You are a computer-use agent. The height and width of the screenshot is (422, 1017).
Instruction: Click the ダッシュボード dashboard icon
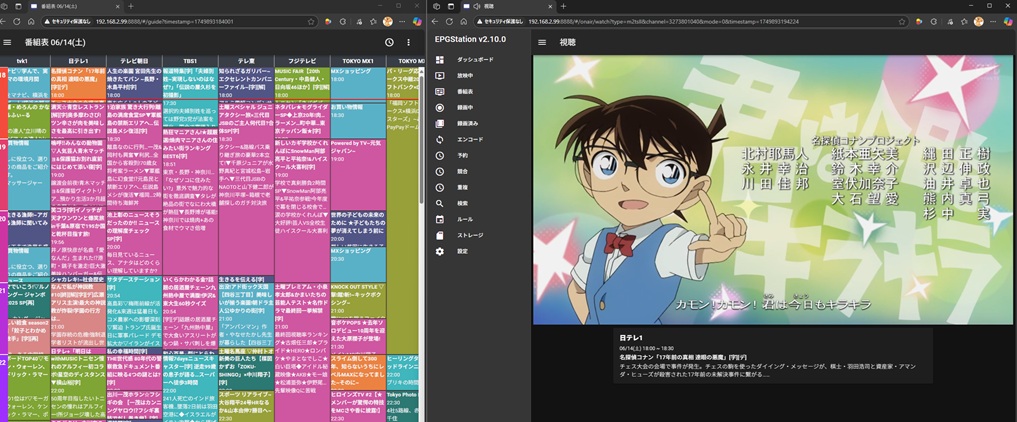[440, 60]
